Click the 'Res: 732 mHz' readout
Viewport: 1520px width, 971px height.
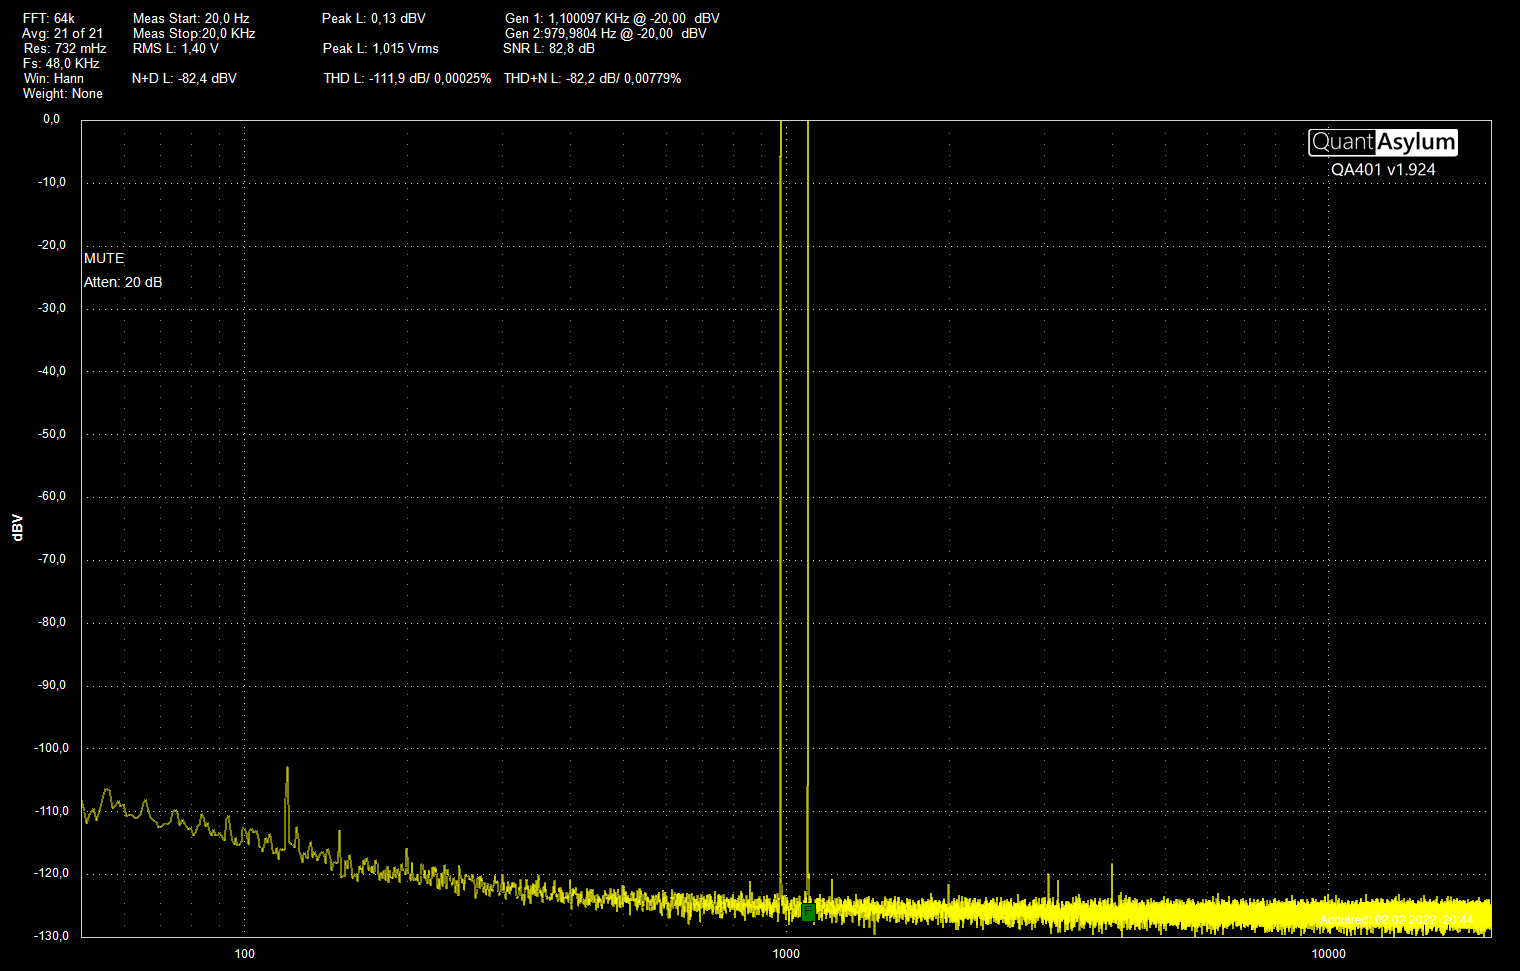click(x=65, y=48)
